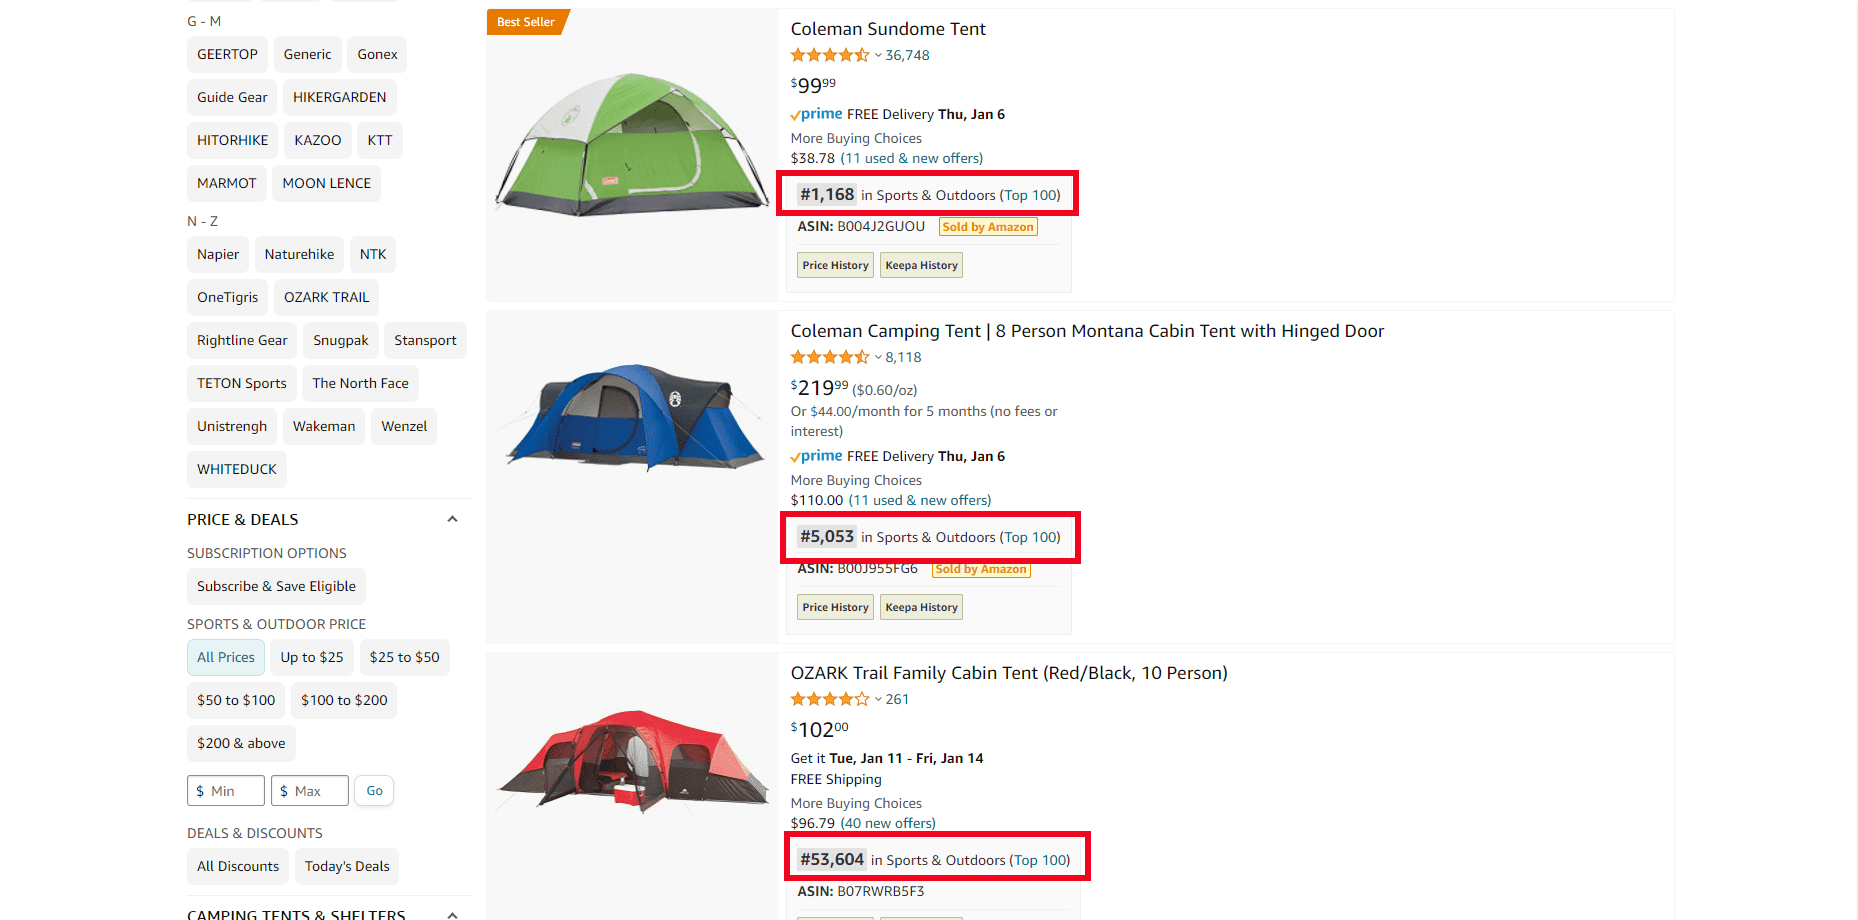Collapse the Camping Tents & Shelters section
Image resolution: width=1858 pixels, height=920 pixels.
coord(452,914)
